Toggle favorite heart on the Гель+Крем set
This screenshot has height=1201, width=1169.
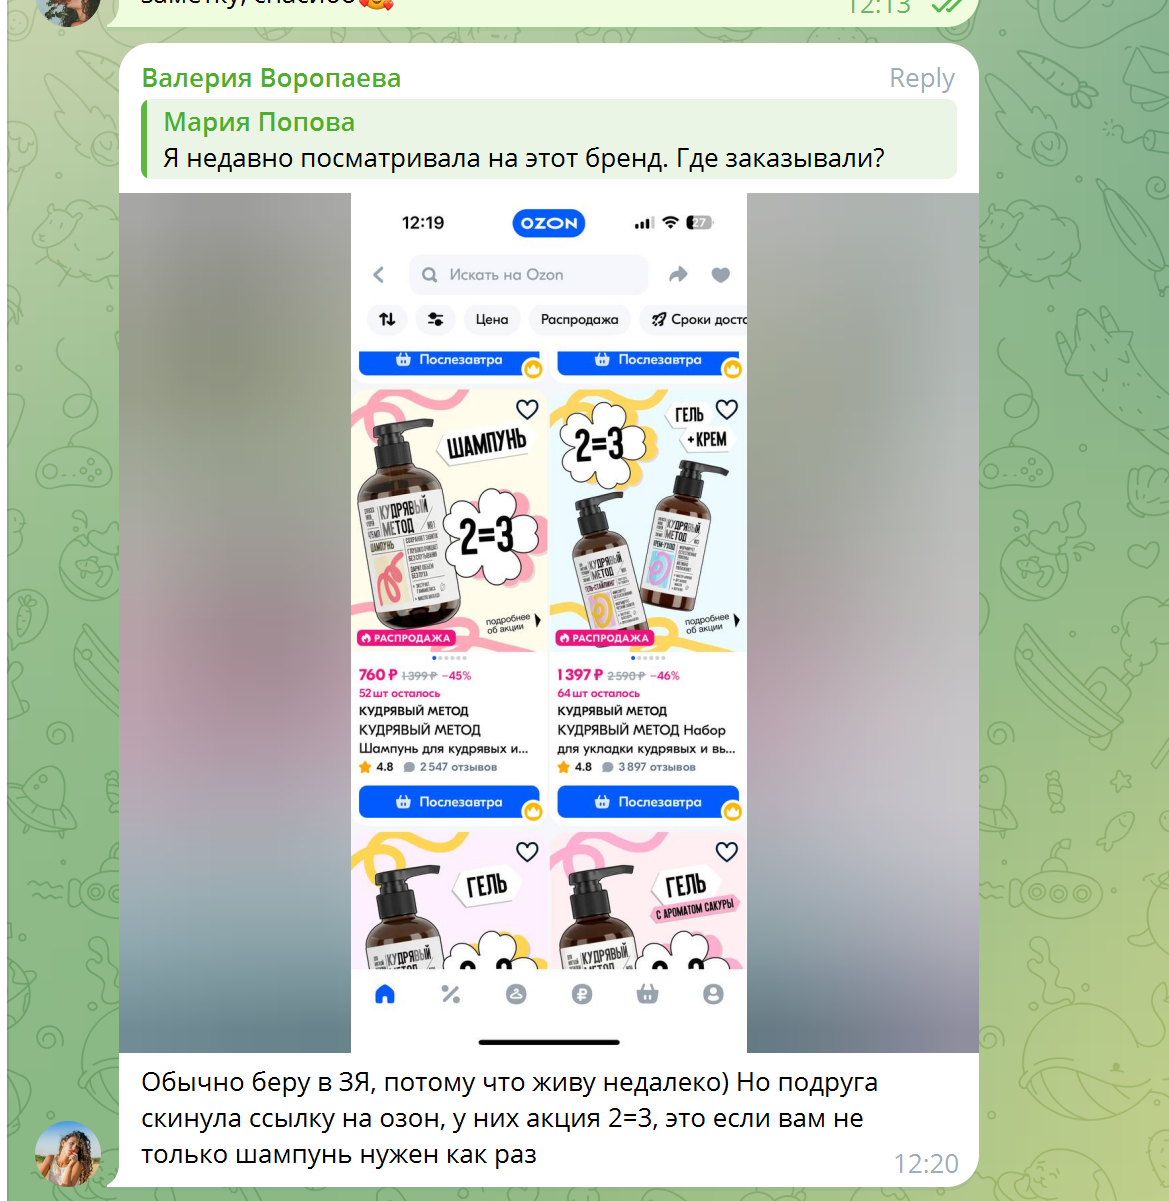point(727,409)
